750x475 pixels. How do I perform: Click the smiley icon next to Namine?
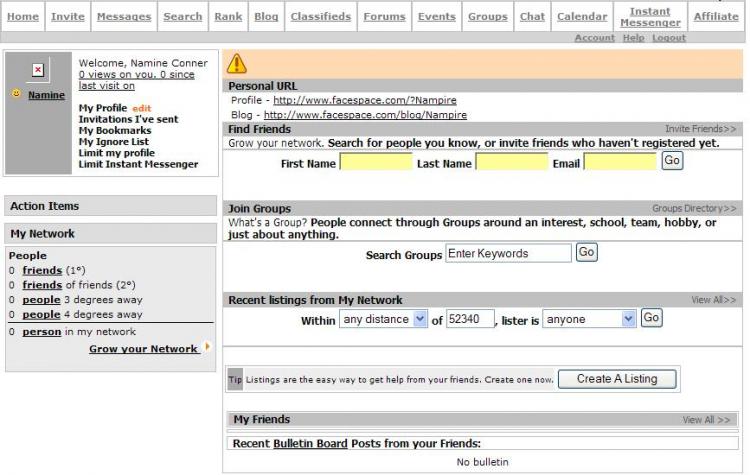[16, 94]
